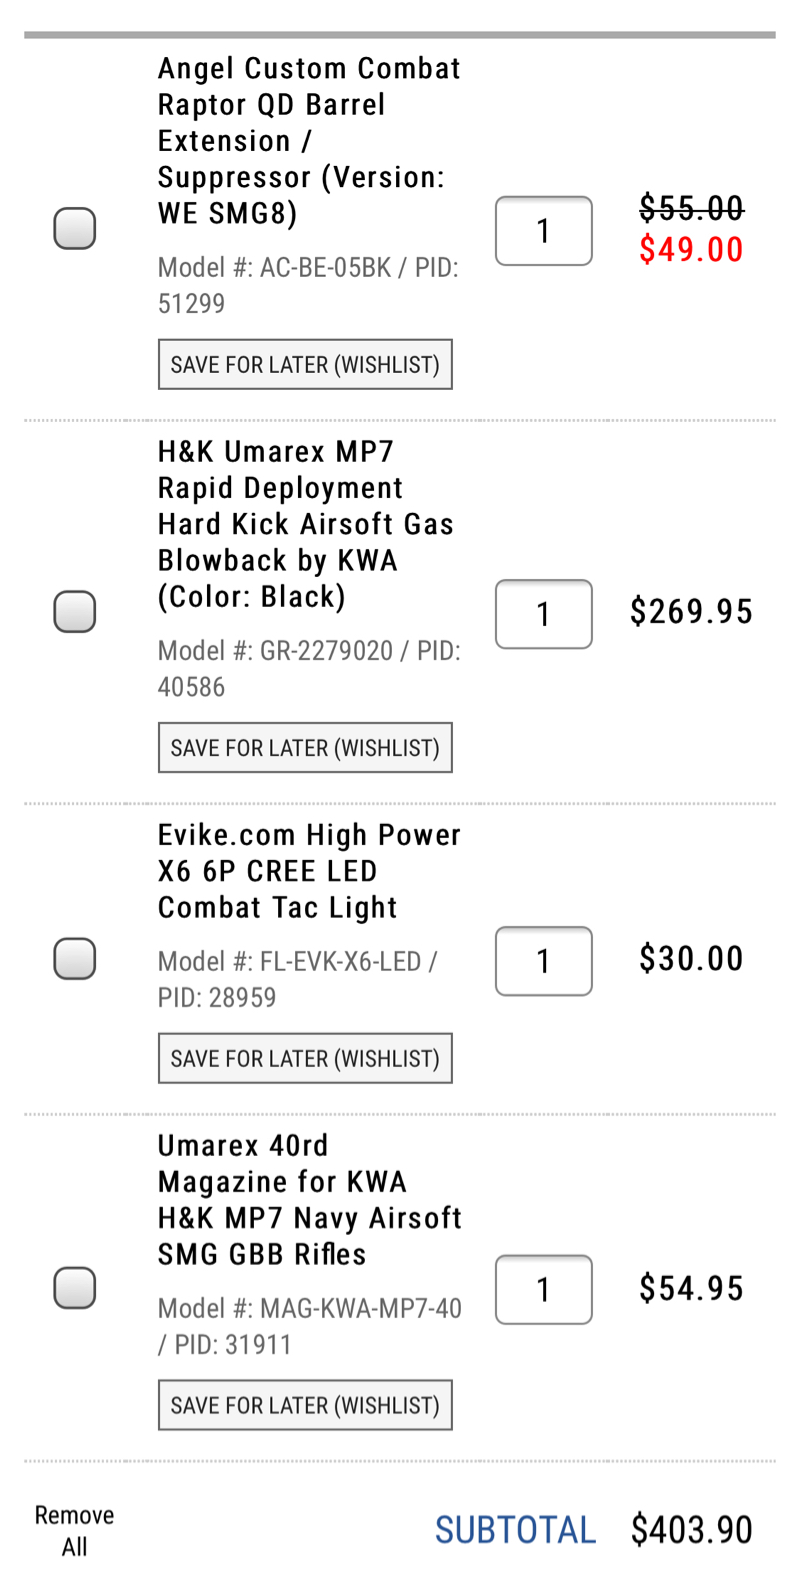Screen dimensions: 800x1587
Task: Open Evike.com High Power X6 product title
Action: pyautogui.click(x=310, y=871)
